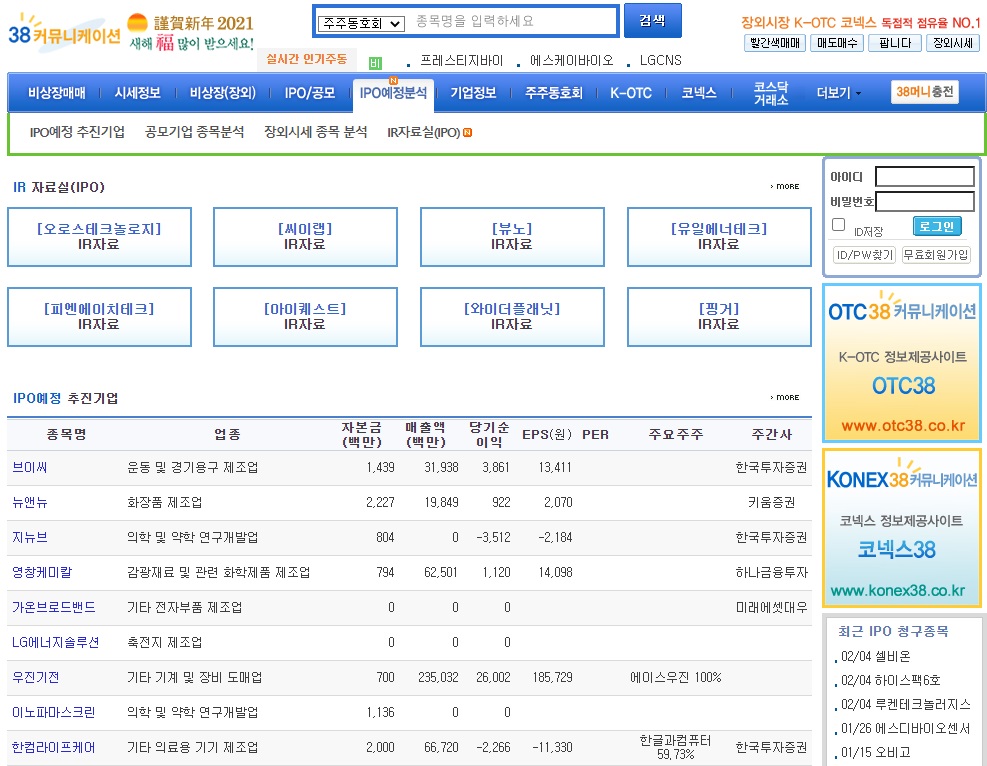Open 핑거 IR자료 card
Screen dimensions: 987x766
coord(719,317)
